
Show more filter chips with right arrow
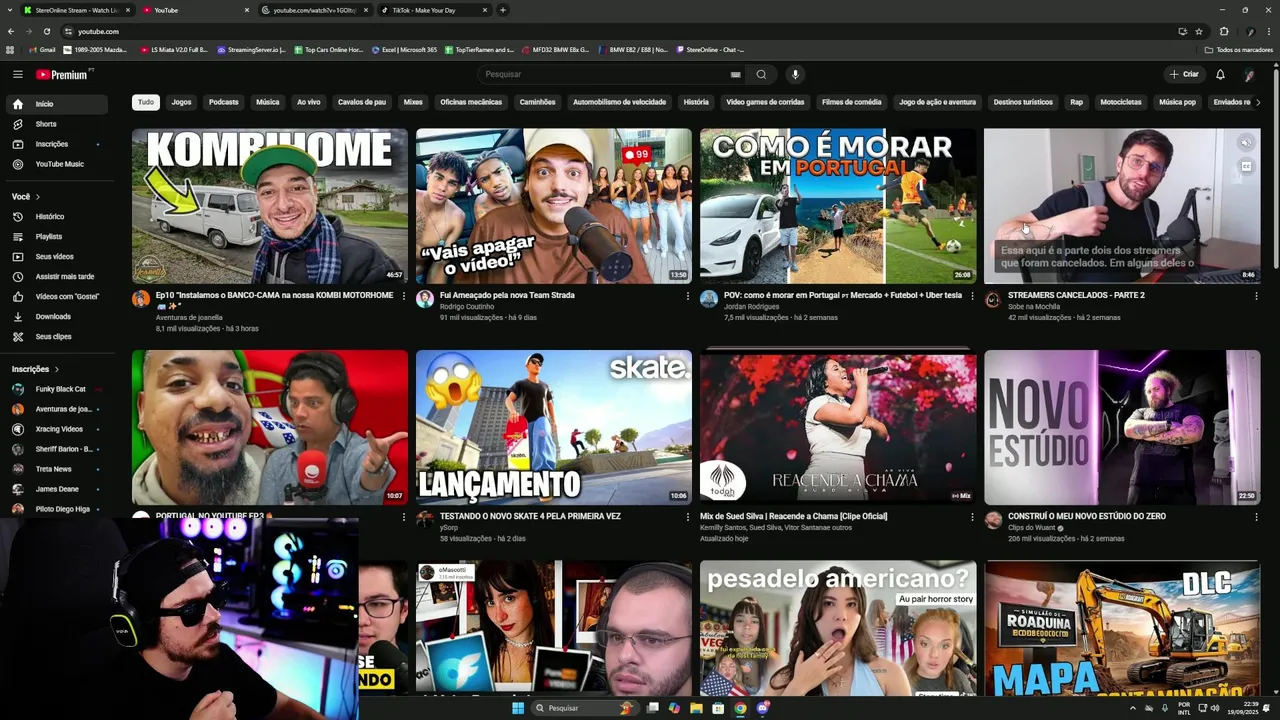[x=1257, y=102]
